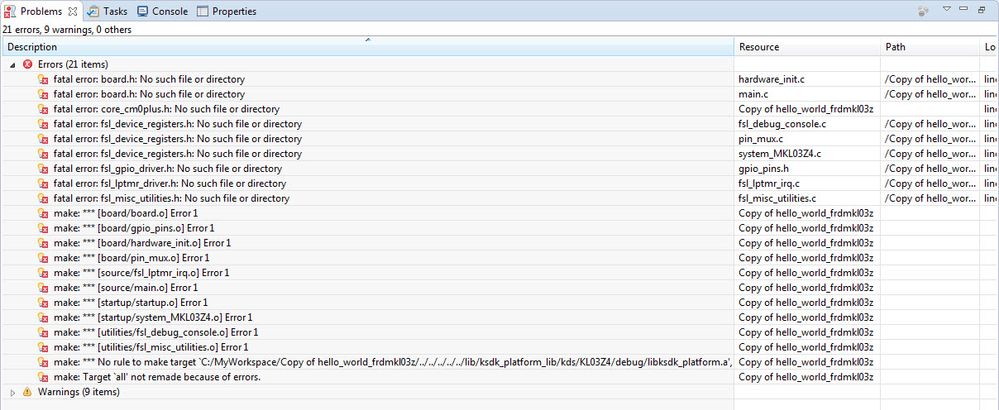This screenshot has height=410, width=999.
Task: Select make [source/main.o] Error 1
Action: click(126, 288)
